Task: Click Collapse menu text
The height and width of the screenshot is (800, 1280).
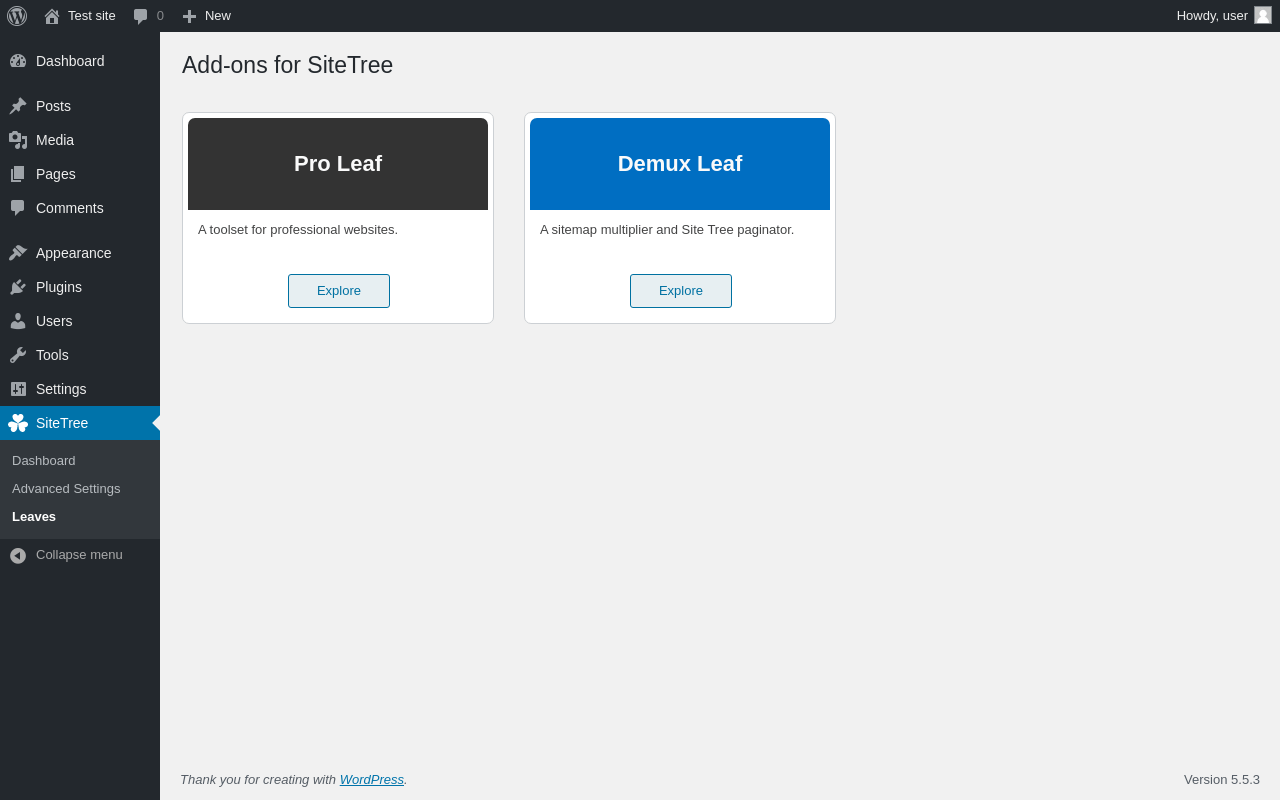Action: pos(79,555)
